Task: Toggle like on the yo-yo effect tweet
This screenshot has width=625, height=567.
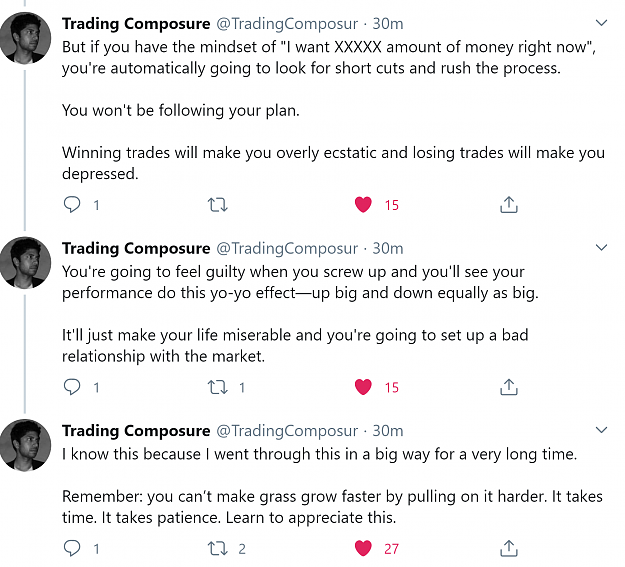Action: (363, 387)
